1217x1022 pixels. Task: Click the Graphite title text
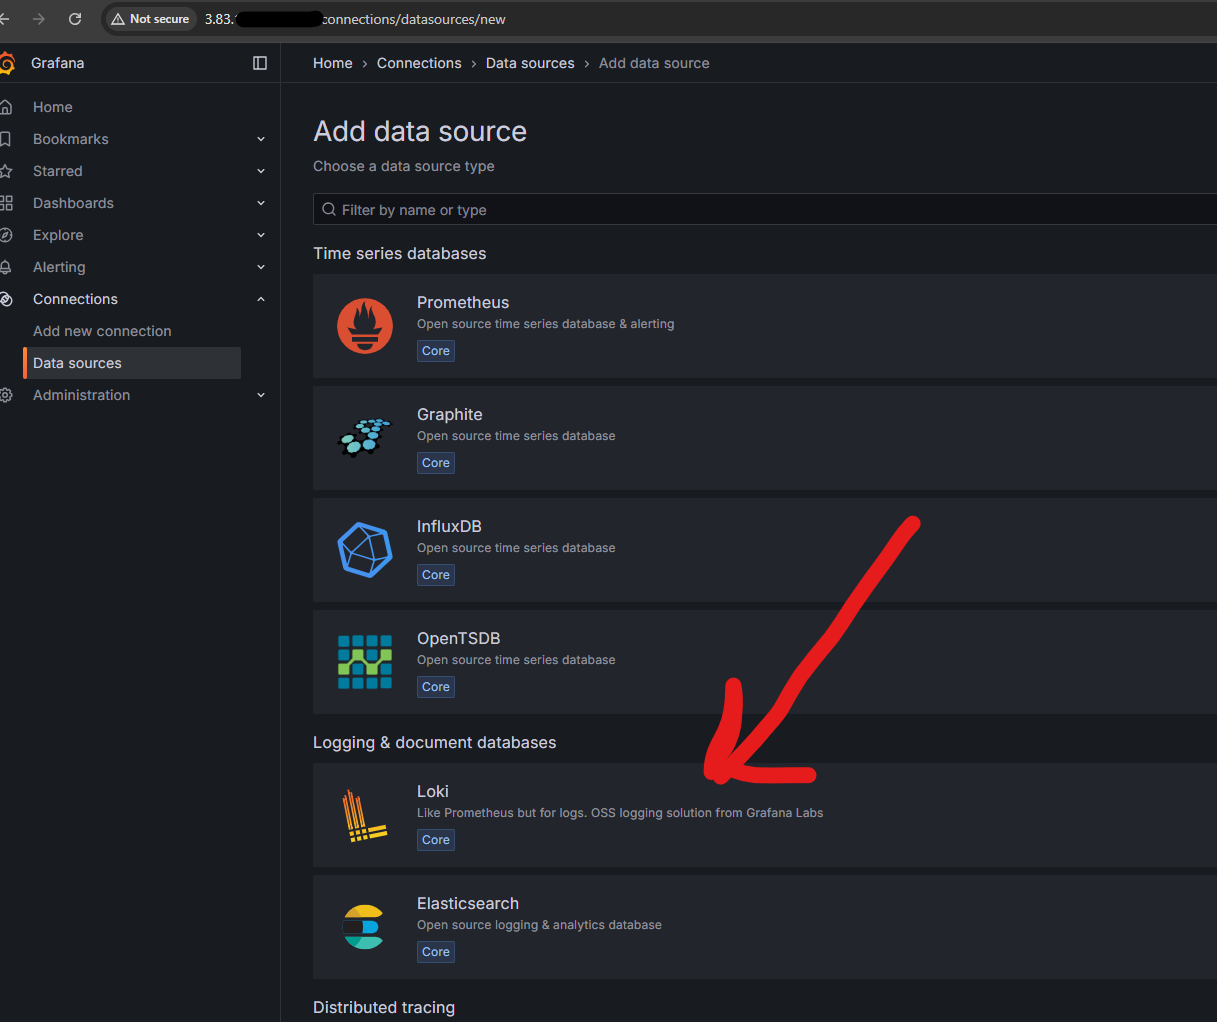[450, 414]
